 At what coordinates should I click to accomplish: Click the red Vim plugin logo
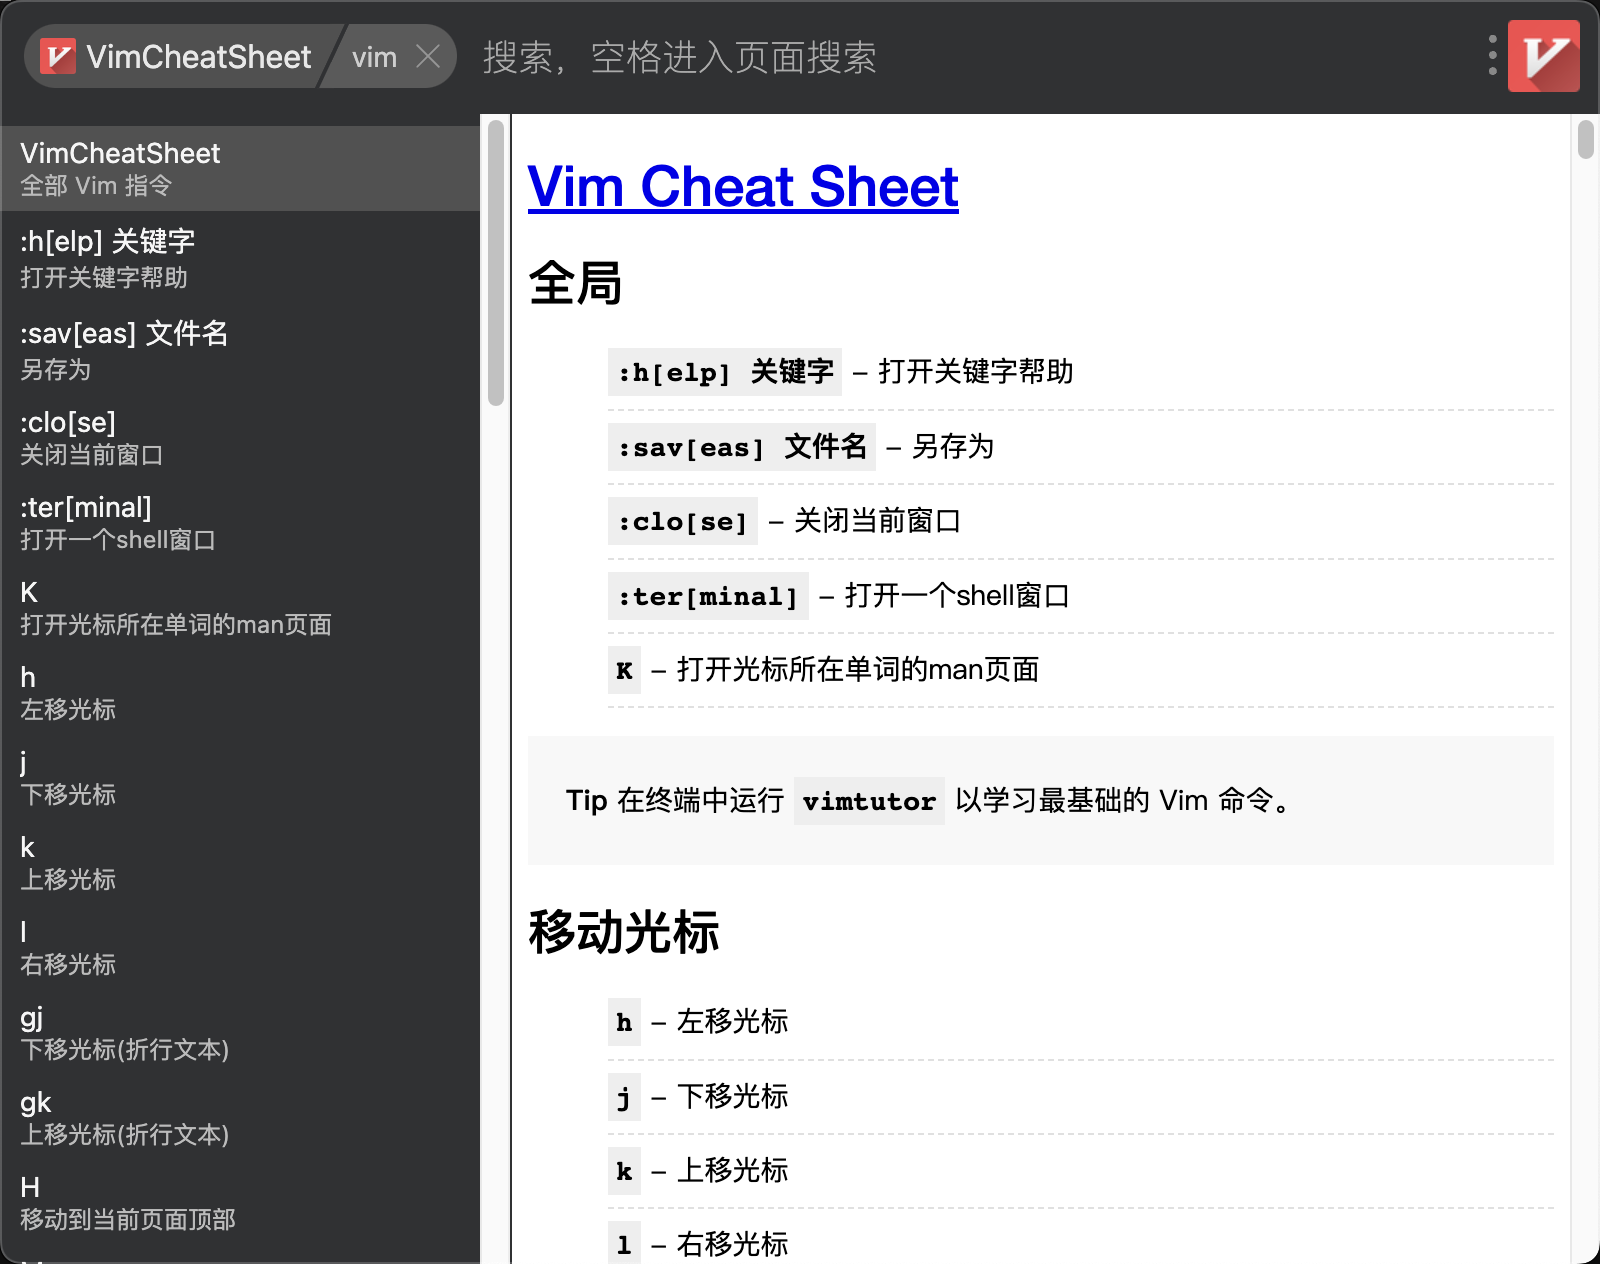pos(1543,56)
